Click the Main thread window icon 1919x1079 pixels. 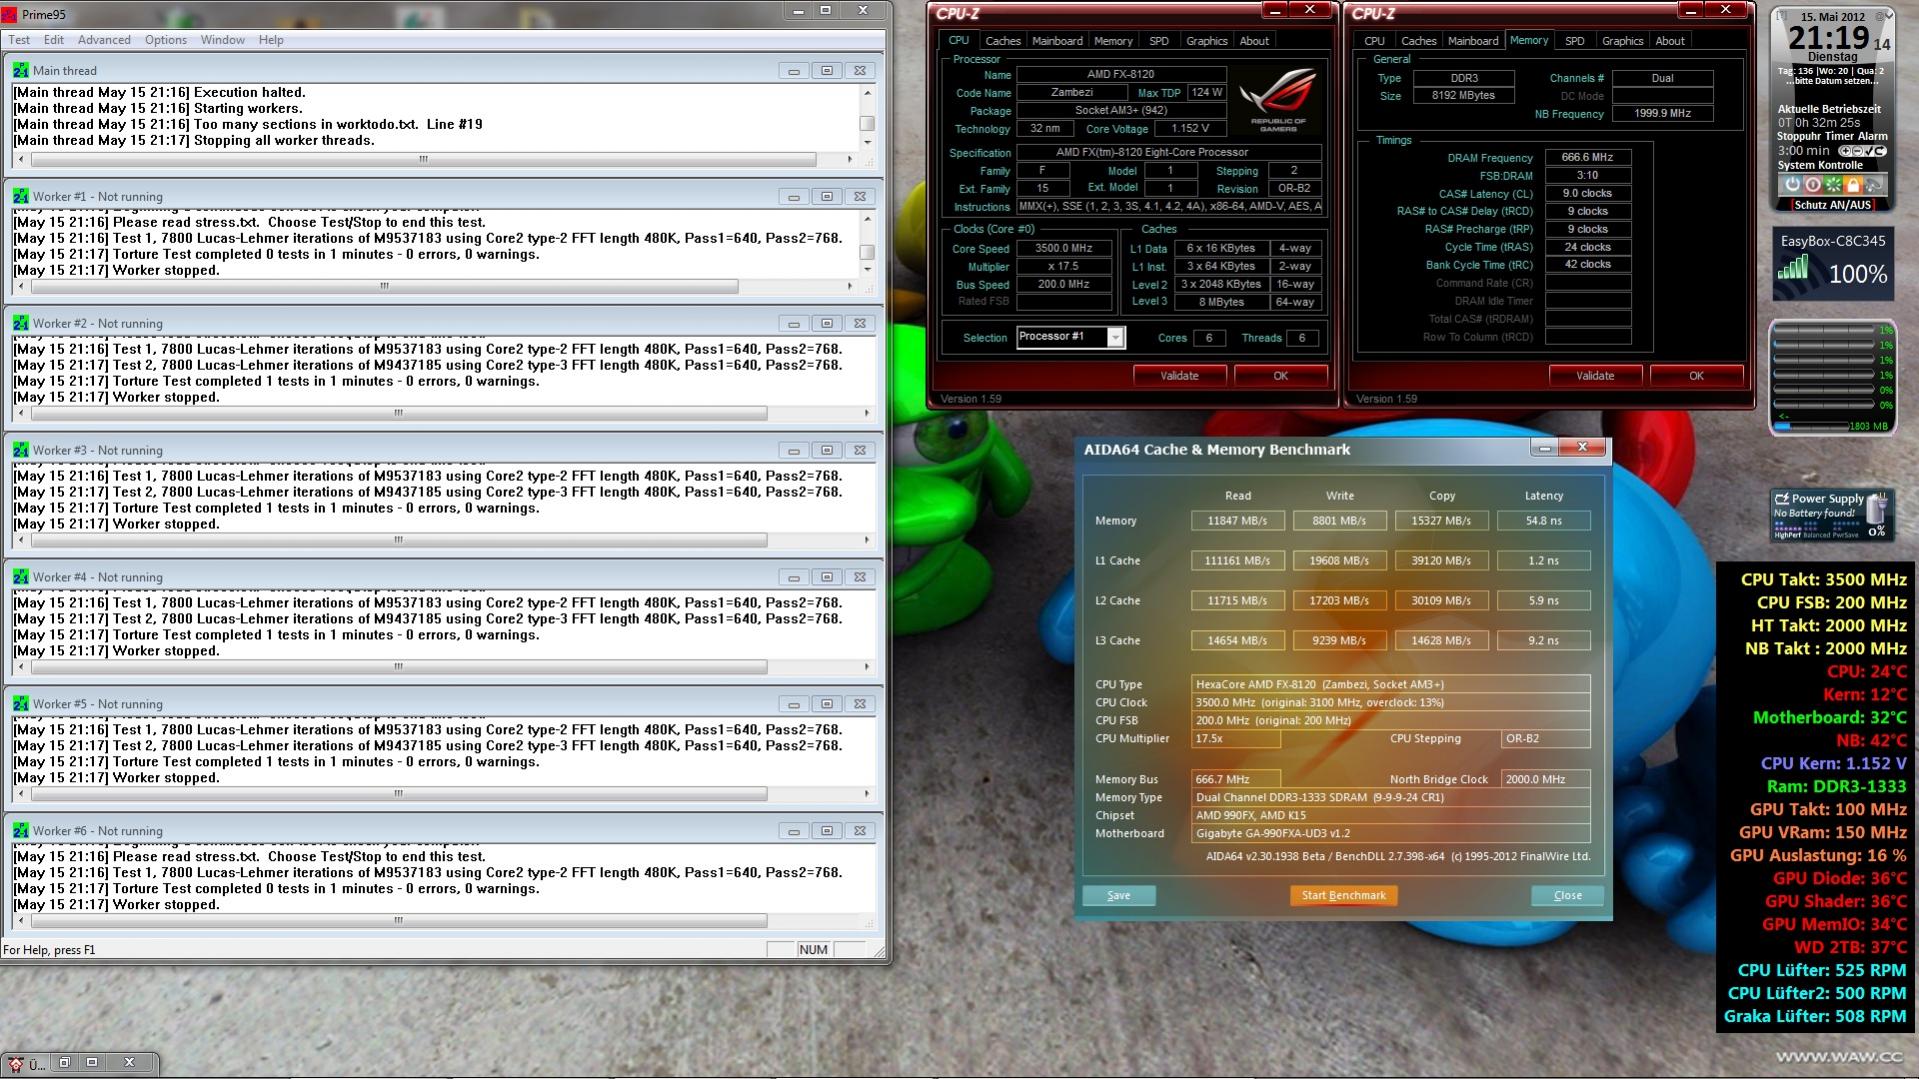20,70
